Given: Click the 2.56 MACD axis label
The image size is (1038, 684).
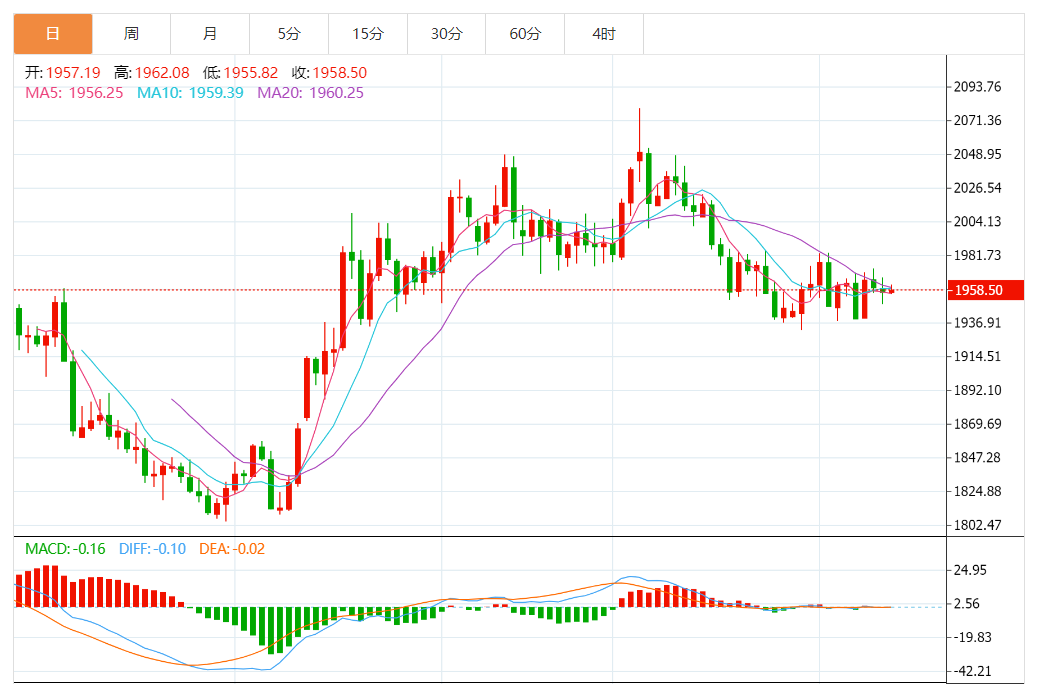Looking at the screenshot, I should (967, 604).
